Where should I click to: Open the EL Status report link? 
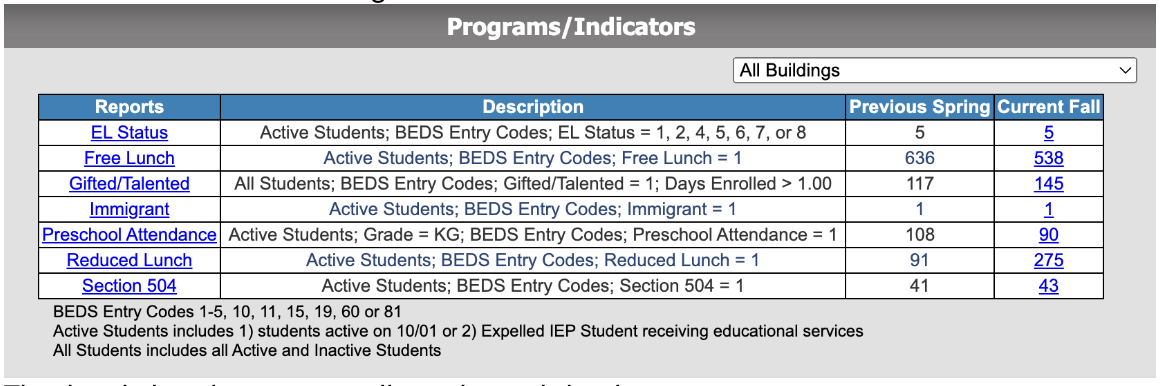pyautogui.click(x=130, y=133)
